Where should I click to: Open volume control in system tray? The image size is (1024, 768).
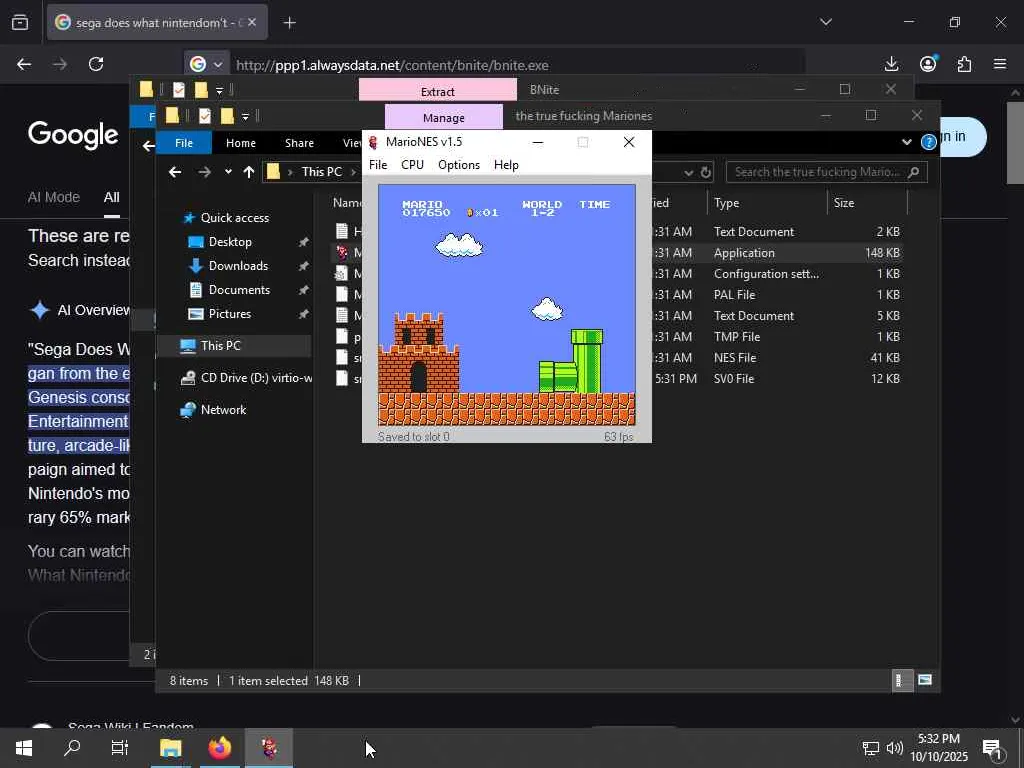895,748
